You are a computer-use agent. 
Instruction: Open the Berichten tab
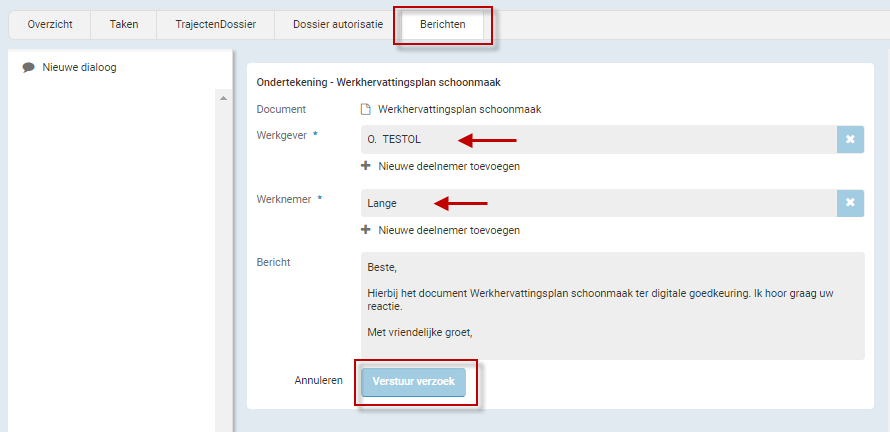[442, 24]
